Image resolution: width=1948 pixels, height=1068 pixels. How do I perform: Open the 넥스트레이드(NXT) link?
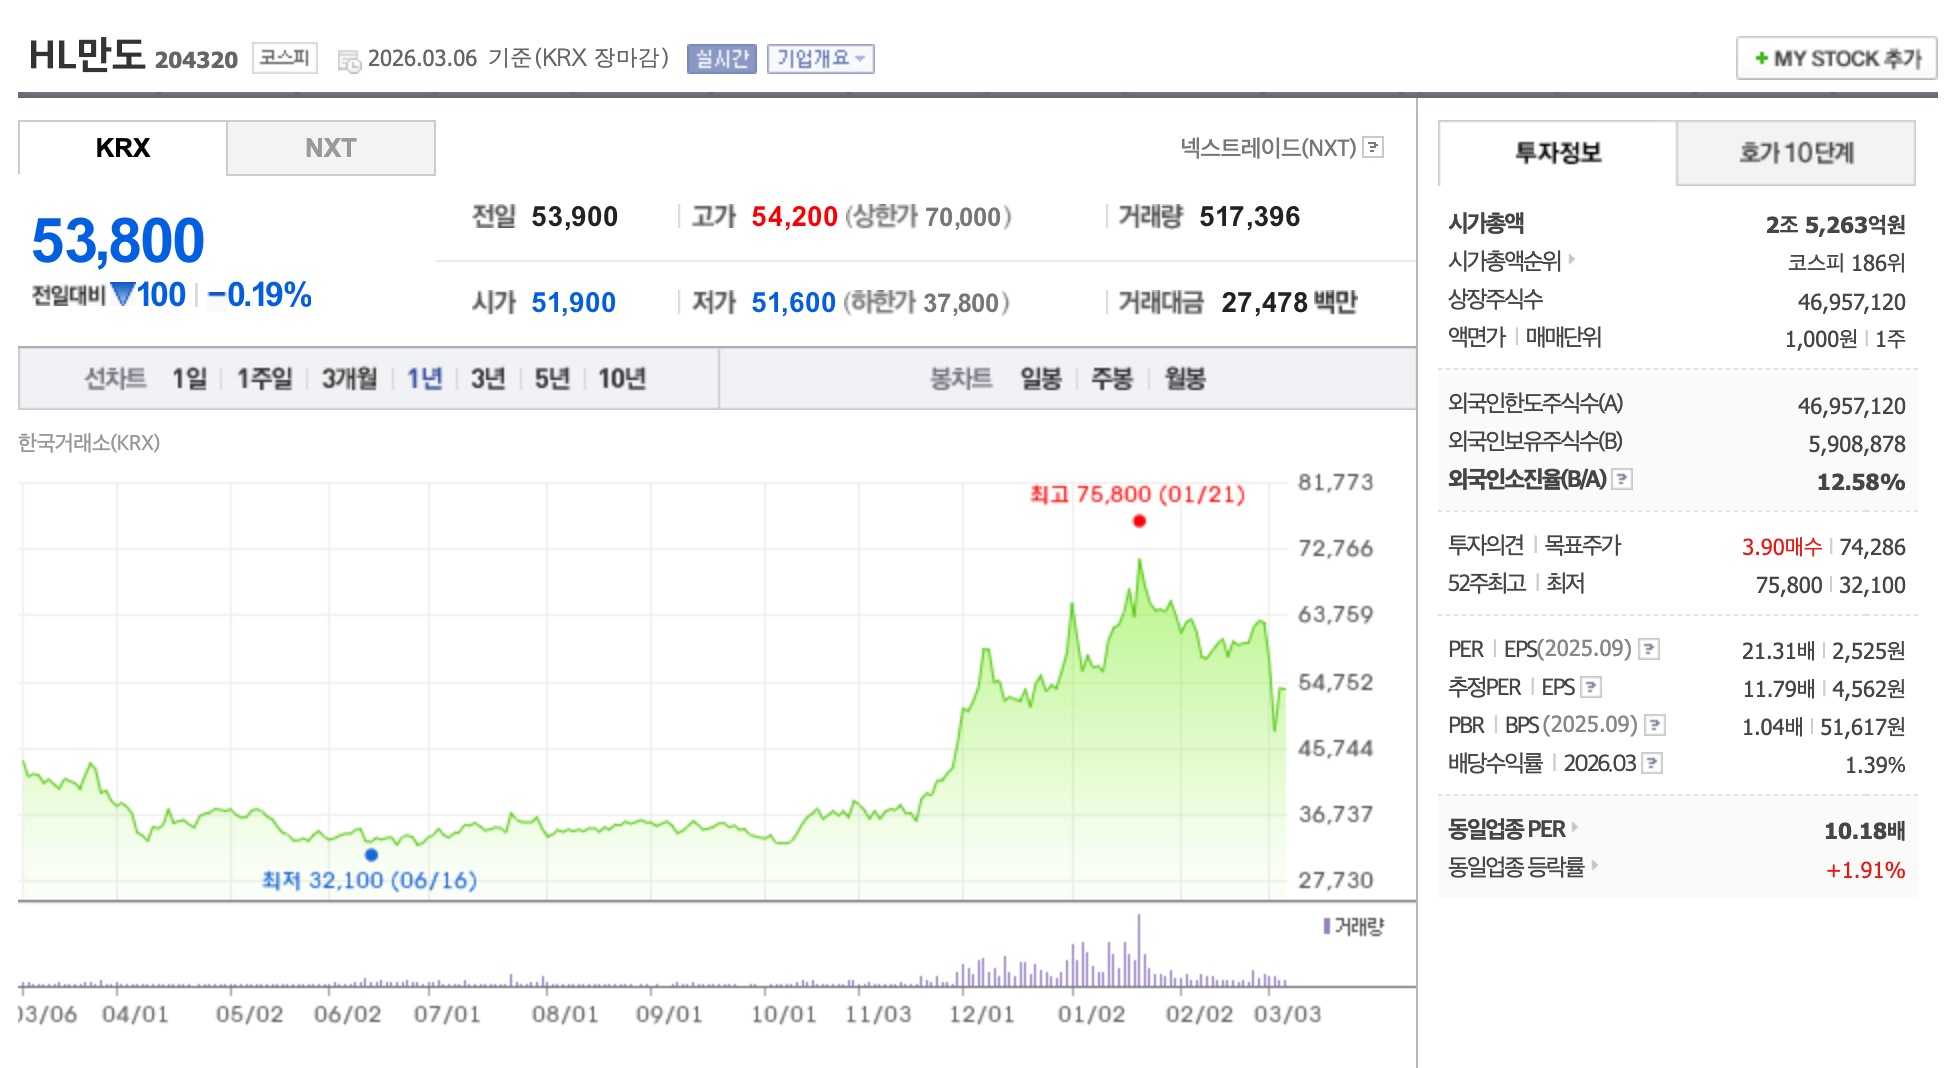[x=1268, y=147]
